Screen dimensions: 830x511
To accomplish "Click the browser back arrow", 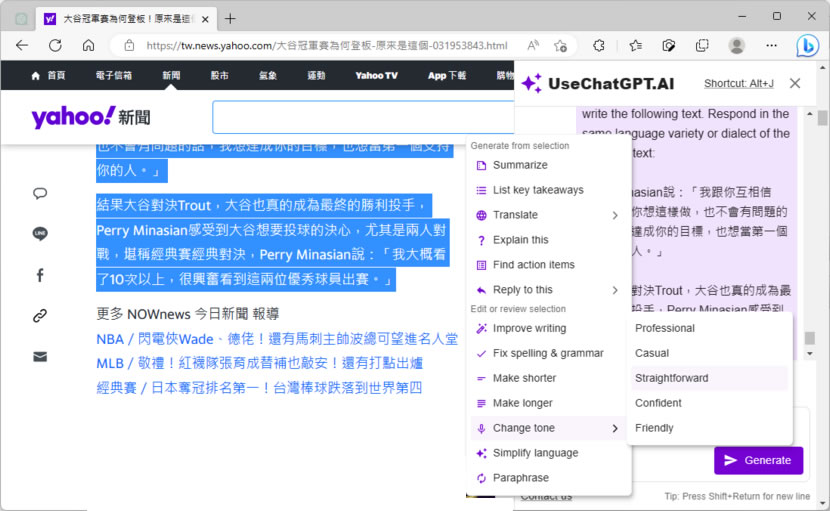I will click(x=22, y=46).
